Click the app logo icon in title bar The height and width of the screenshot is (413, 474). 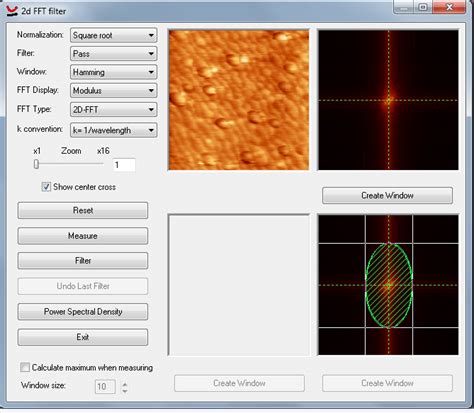tap(12, 11)
